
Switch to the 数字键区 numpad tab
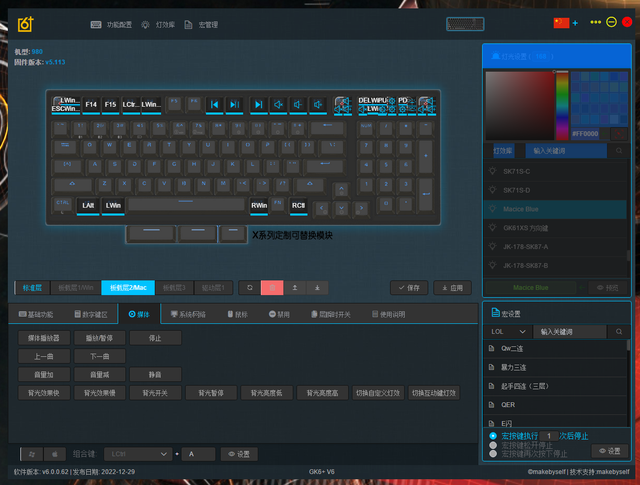pos(91,314)
